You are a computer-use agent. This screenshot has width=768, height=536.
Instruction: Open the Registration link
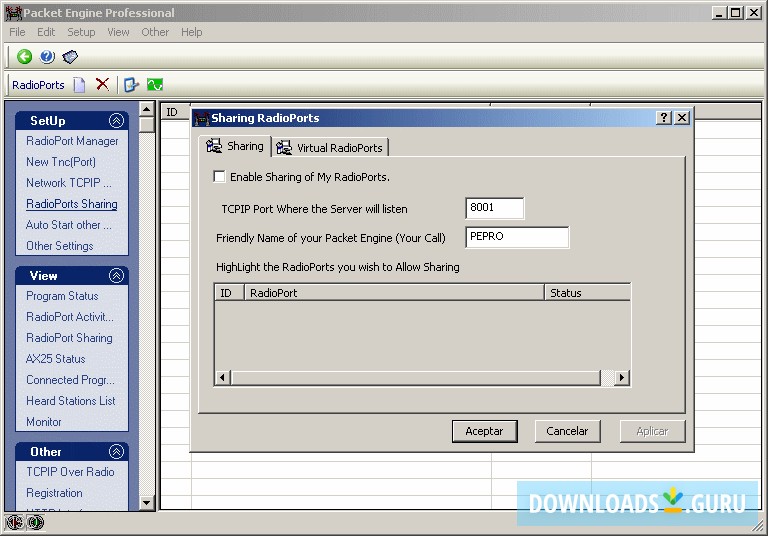tap(54, 493)
